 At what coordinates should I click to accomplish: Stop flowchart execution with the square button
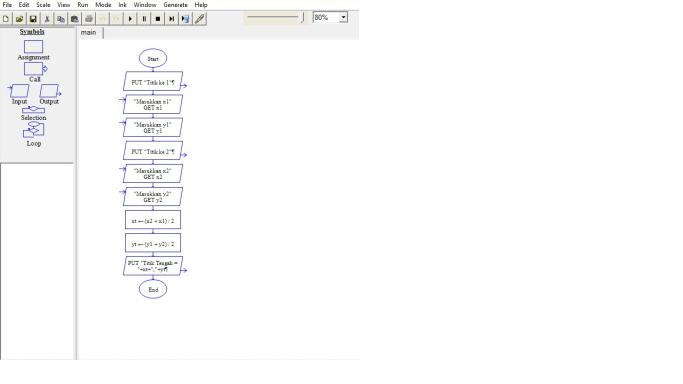pyautogui.click(x=158, y=19)
